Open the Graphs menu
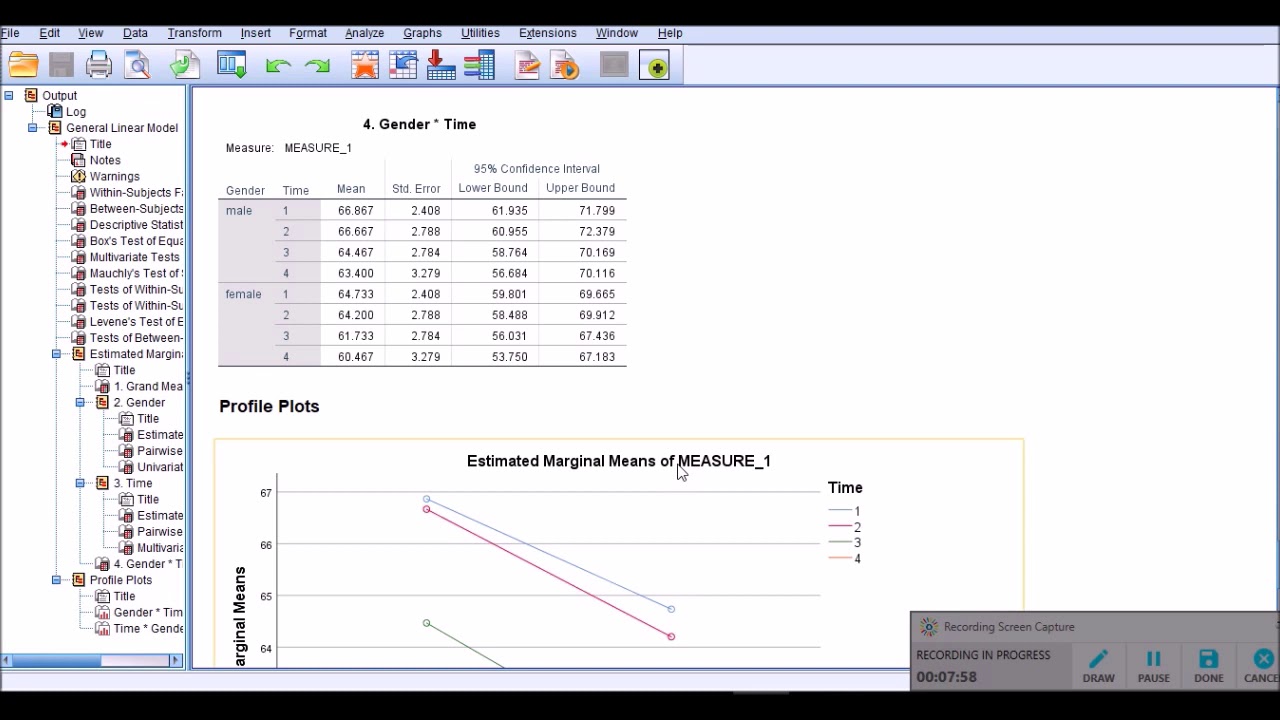1280x720 pixels. point(422,33)
